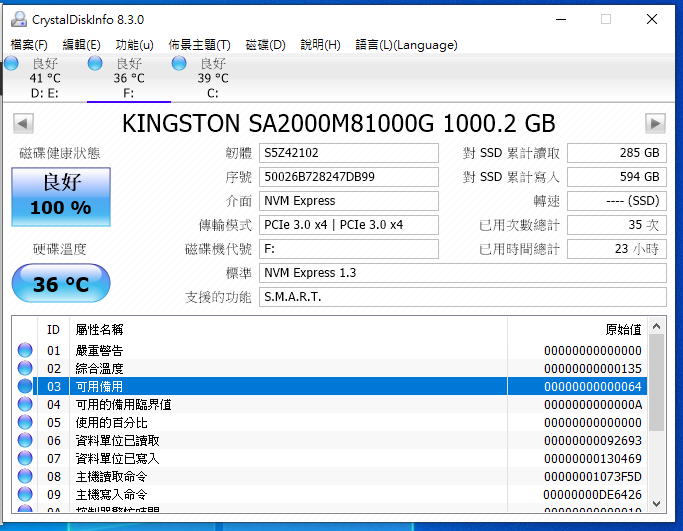Select the F: disk tab at 36 °C
This screenshot has width=683, height=531.
[129, 78]
